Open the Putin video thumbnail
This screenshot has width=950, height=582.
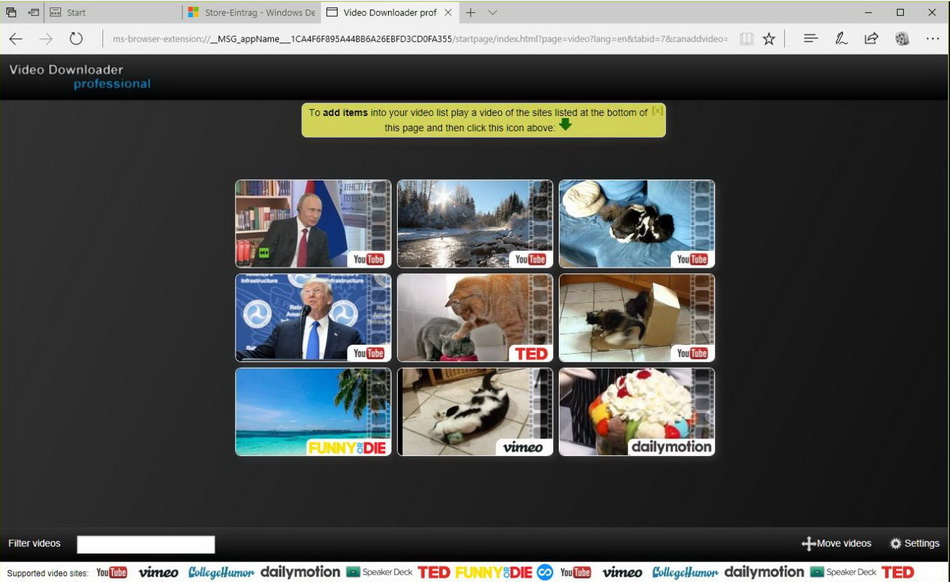(x=312, y=223)
